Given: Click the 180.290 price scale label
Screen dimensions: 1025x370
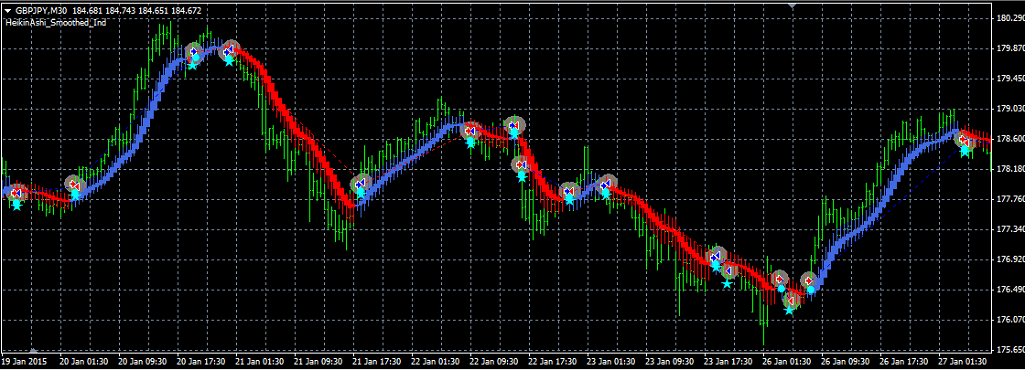Looking at the screenshot, I should coord(1007,18).
